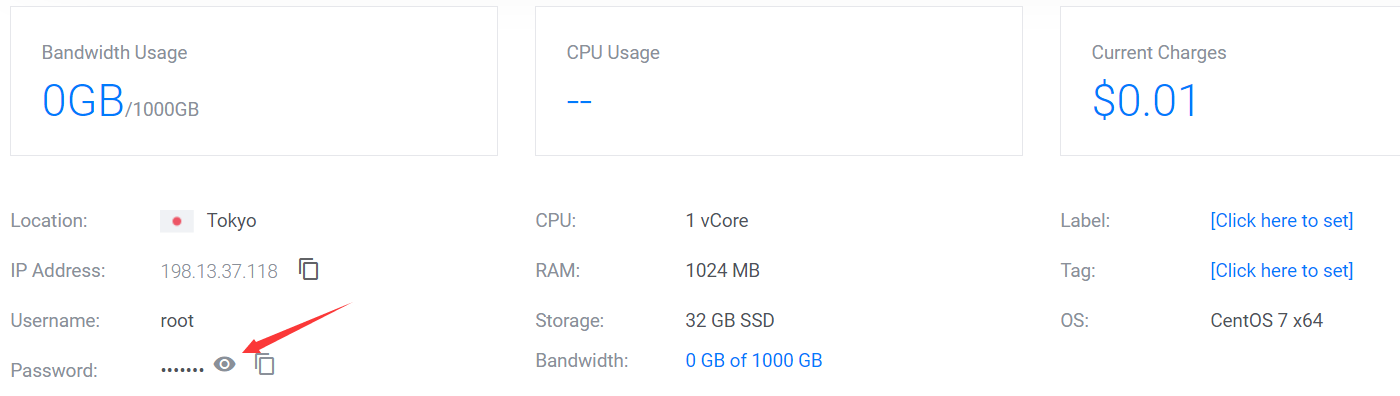Select the IP address 198.13.37.118 text

coord(219,271)
